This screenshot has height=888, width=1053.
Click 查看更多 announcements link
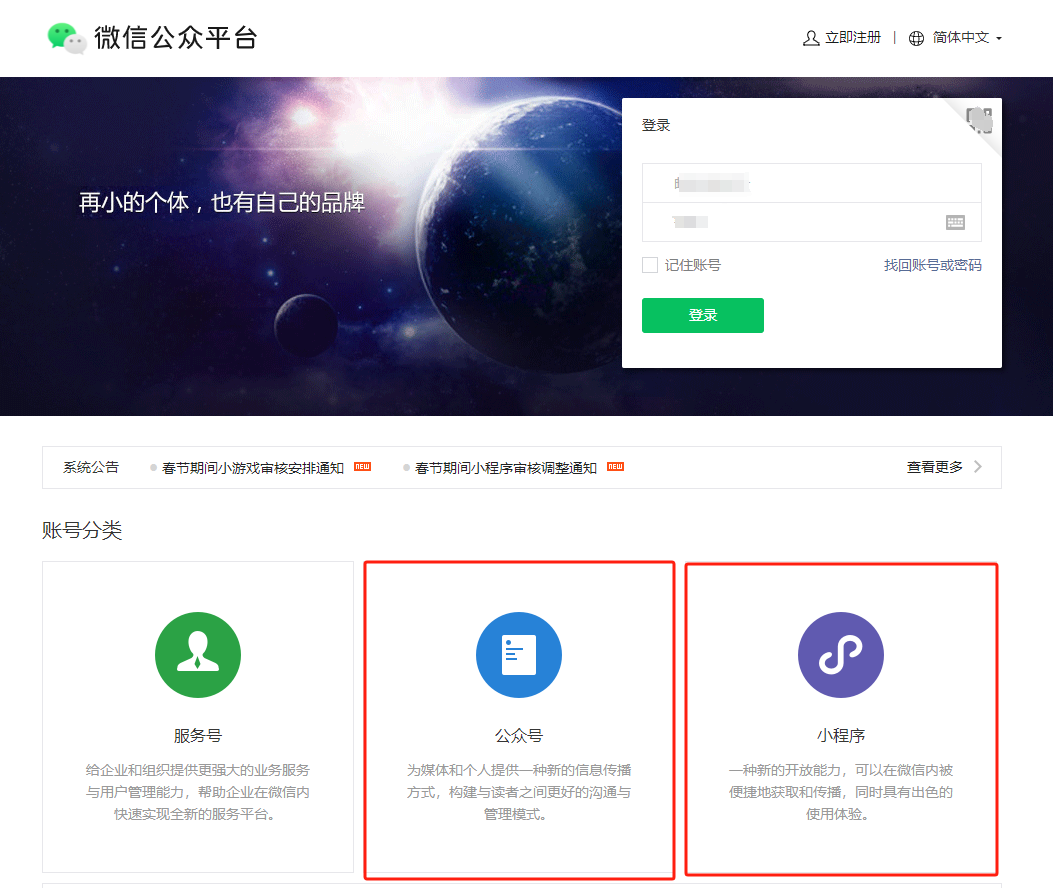click(x=935, y=467)
